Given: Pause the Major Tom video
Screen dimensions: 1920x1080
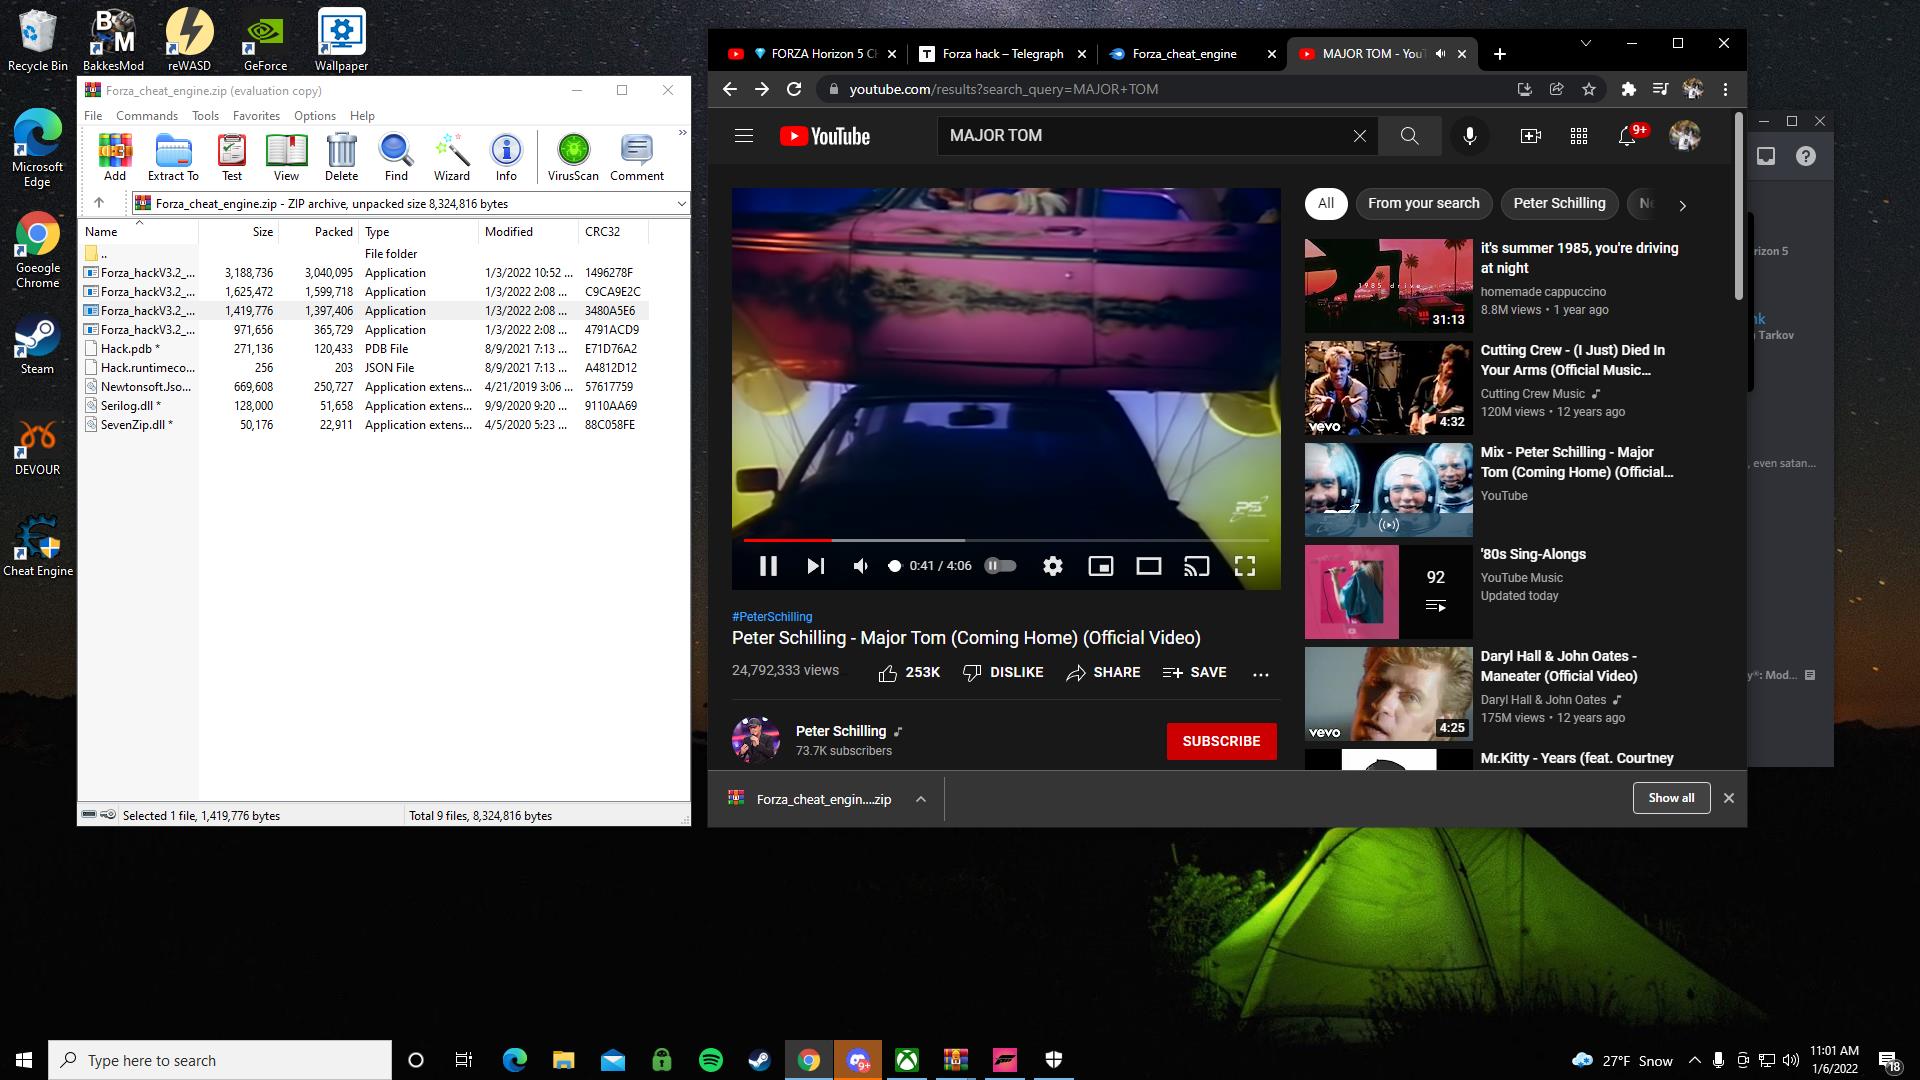Looking at the screenshot, I should pyautogui.click(x=768, y=566).
